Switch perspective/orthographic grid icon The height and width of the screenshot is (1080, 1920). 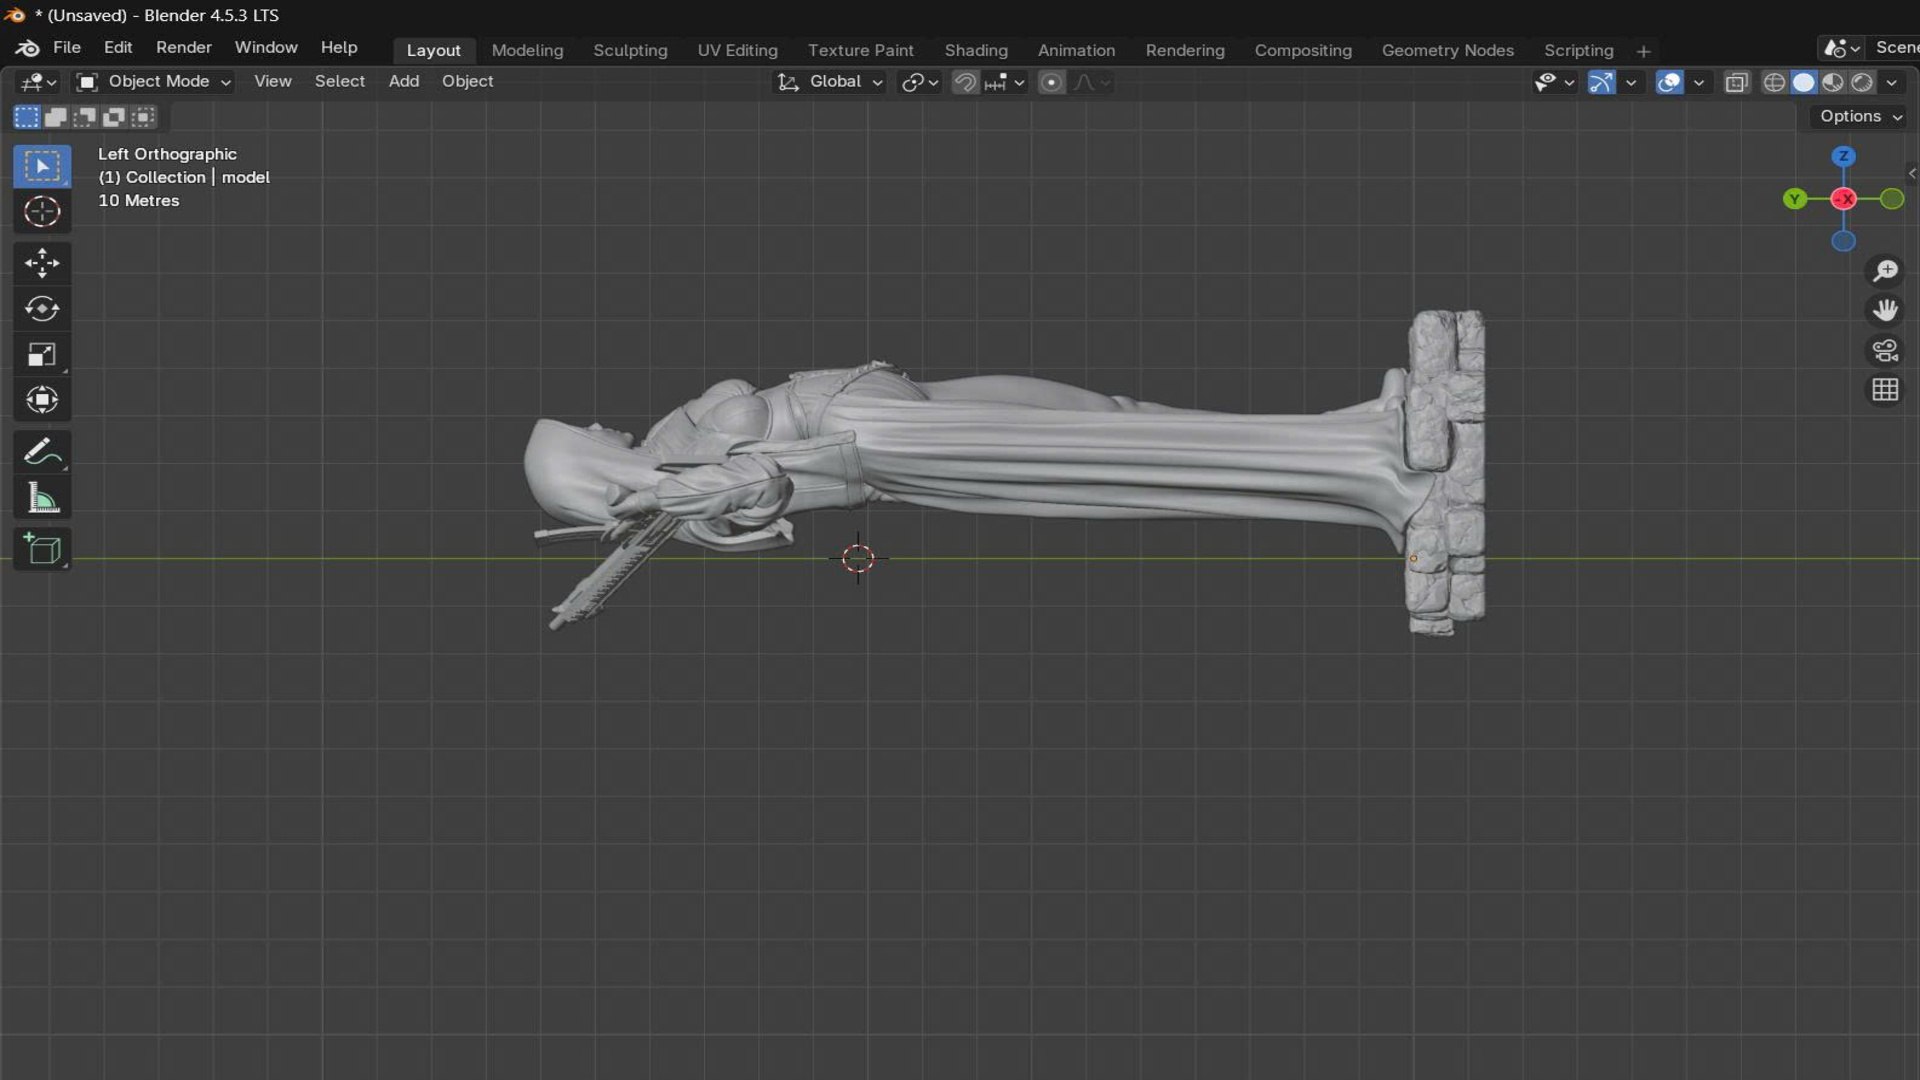[1885, 390]
